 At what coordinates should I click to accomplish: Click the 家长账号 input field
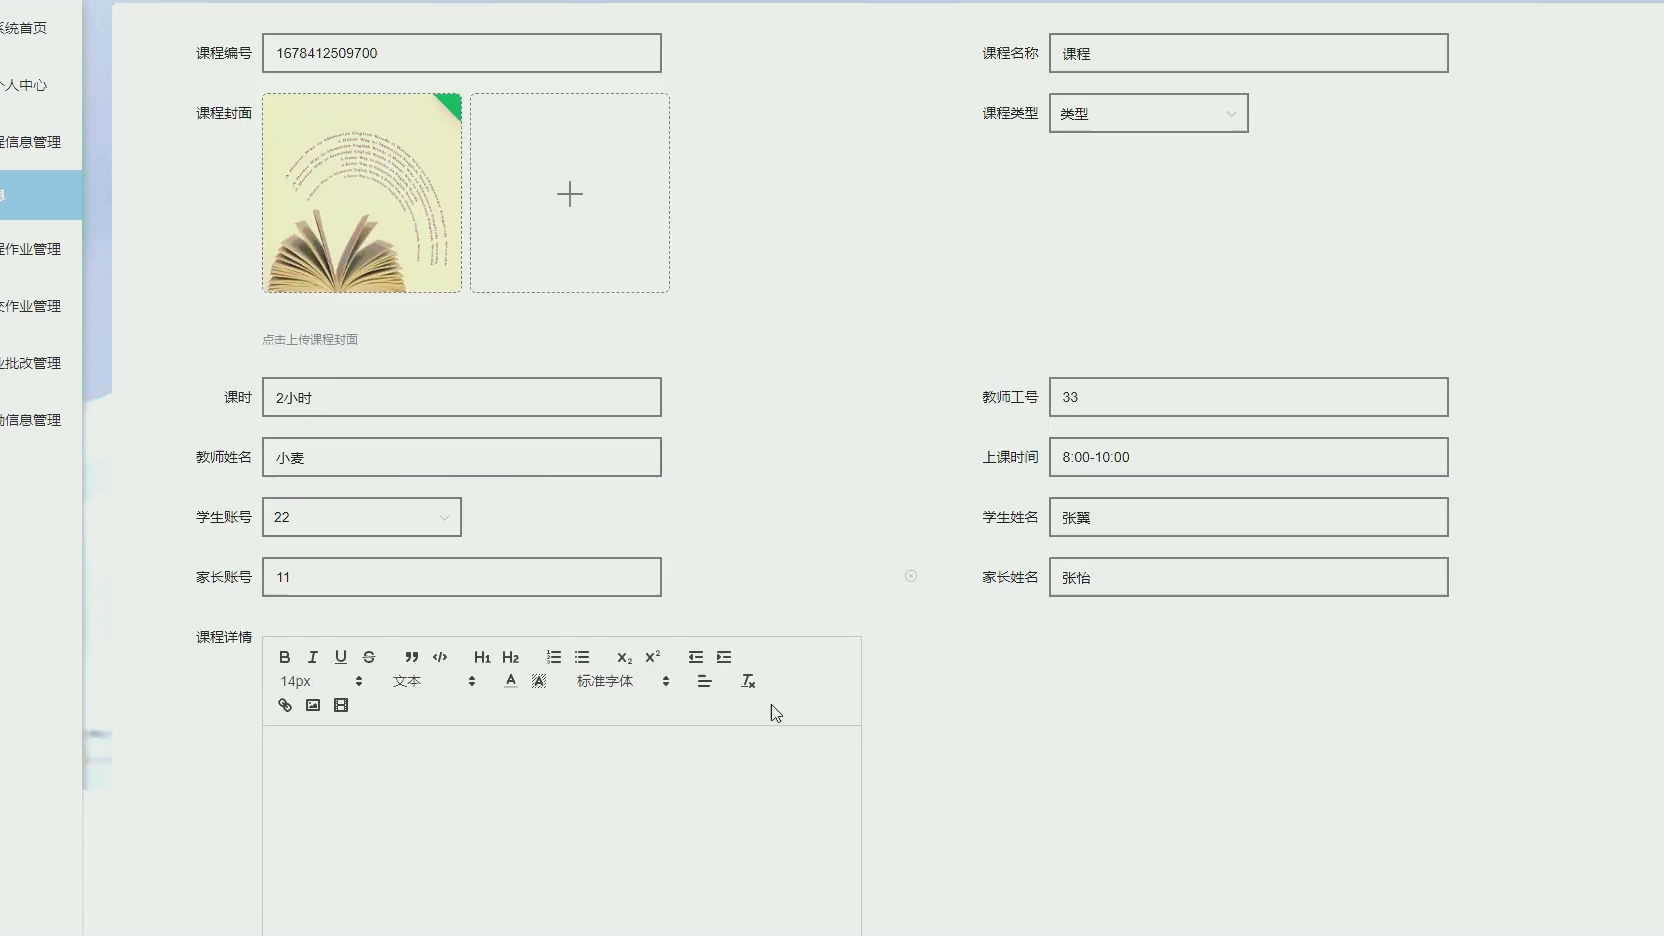pyautogui.click(x=461, y=577)
